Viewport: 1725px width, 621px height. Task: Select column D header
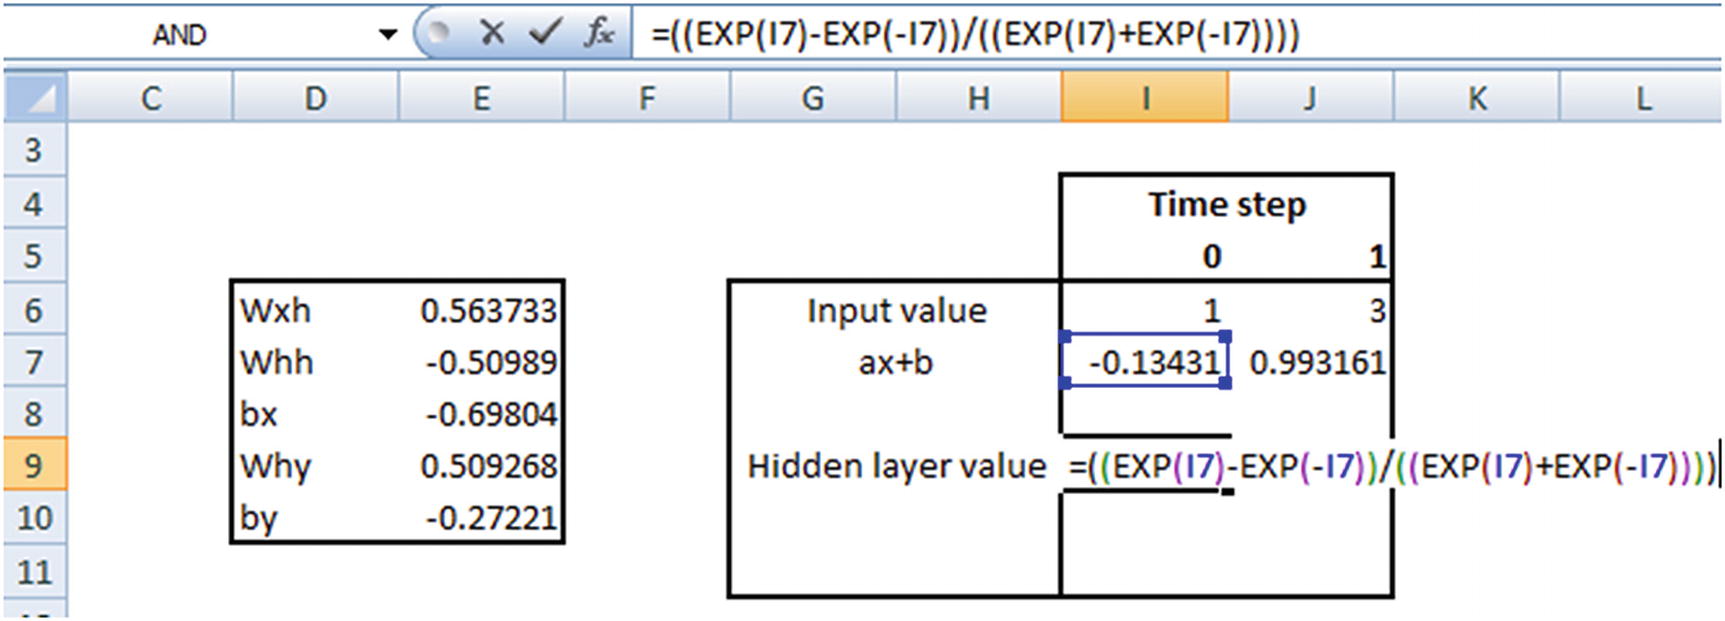(315, 98)
